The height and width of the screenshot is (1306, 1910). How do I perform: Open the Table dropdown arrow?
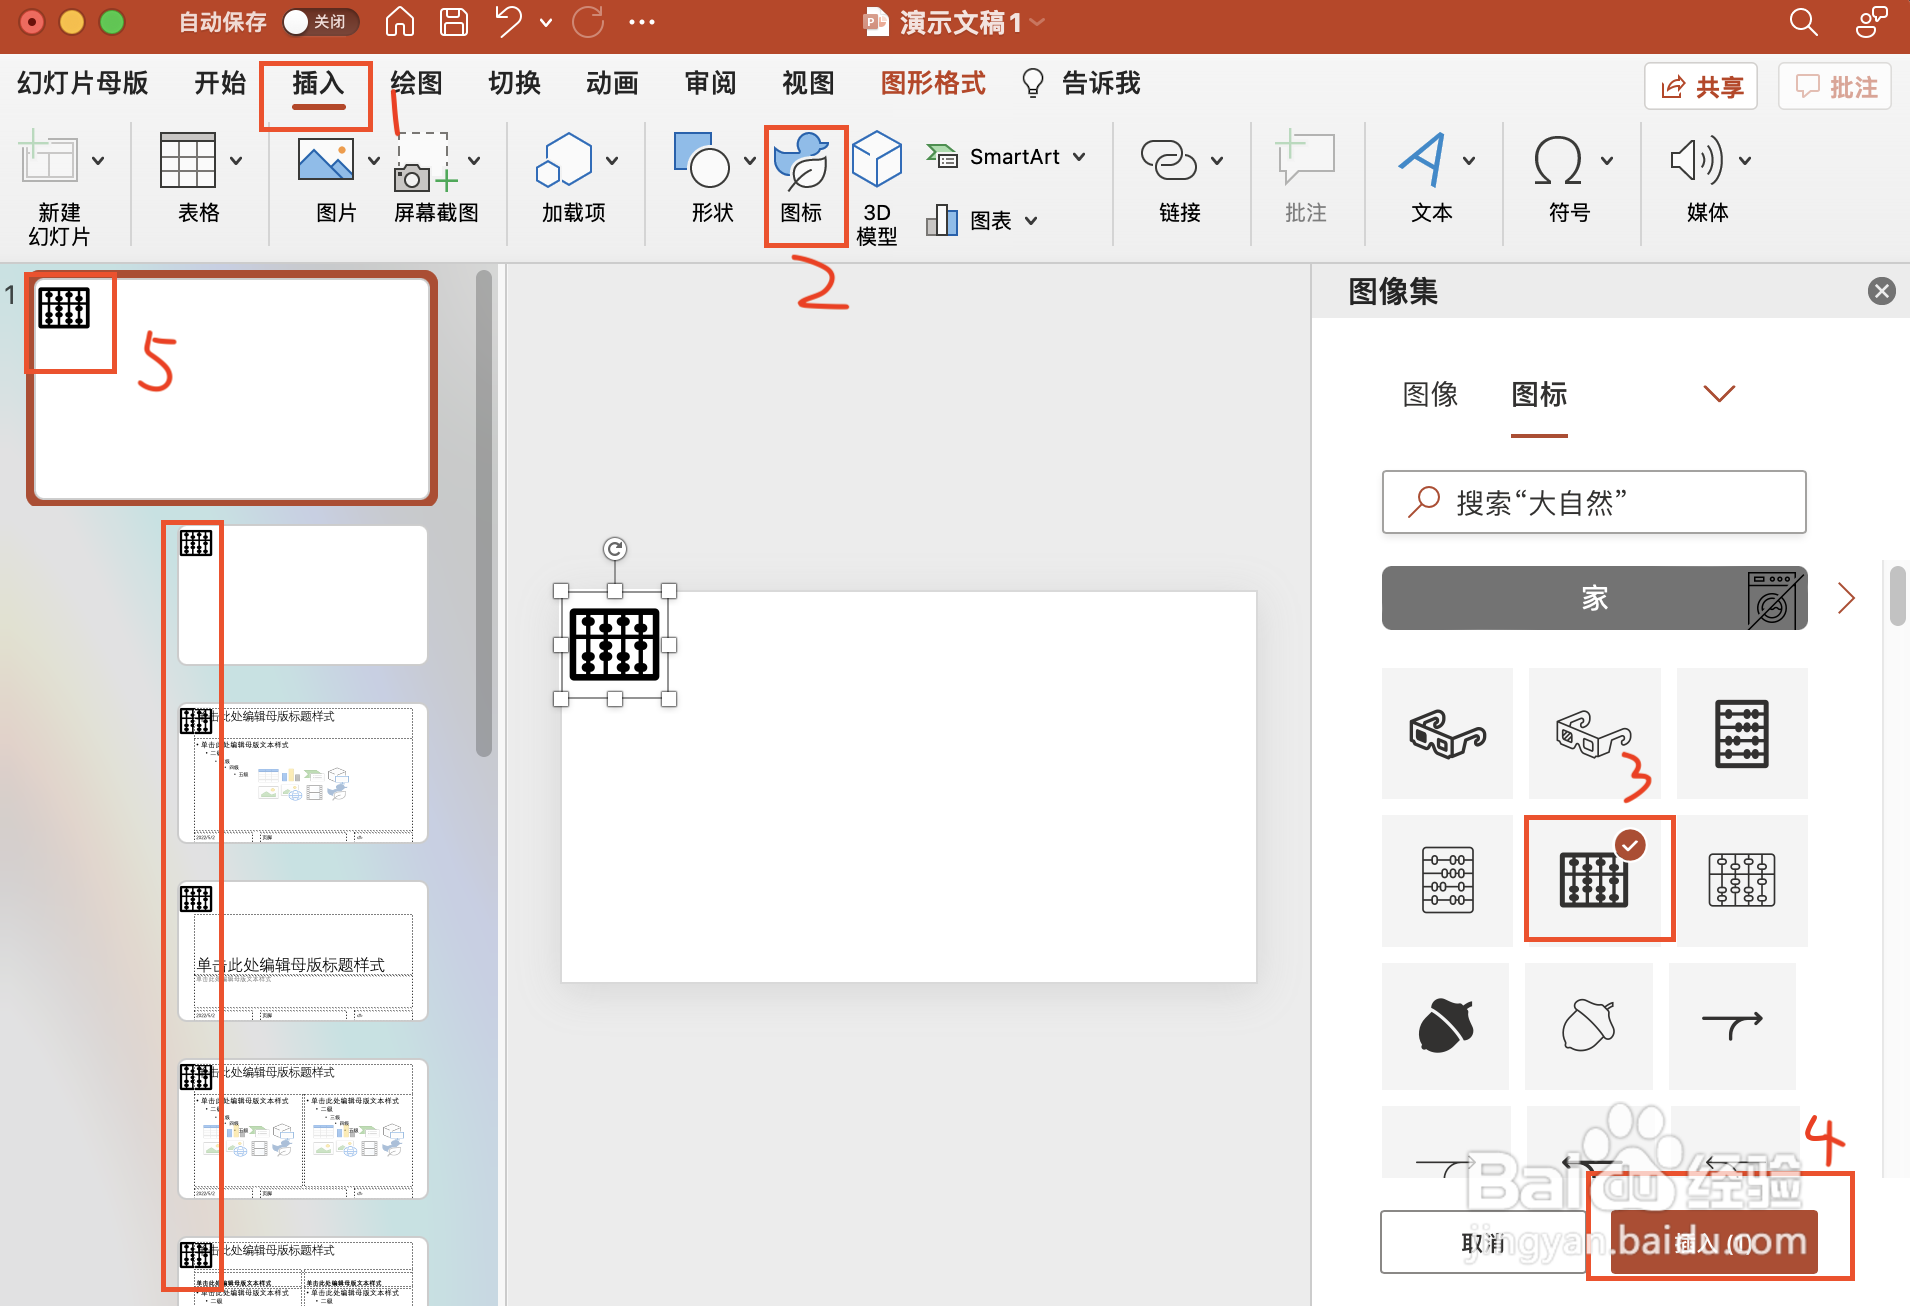click(x=236, y=160)
